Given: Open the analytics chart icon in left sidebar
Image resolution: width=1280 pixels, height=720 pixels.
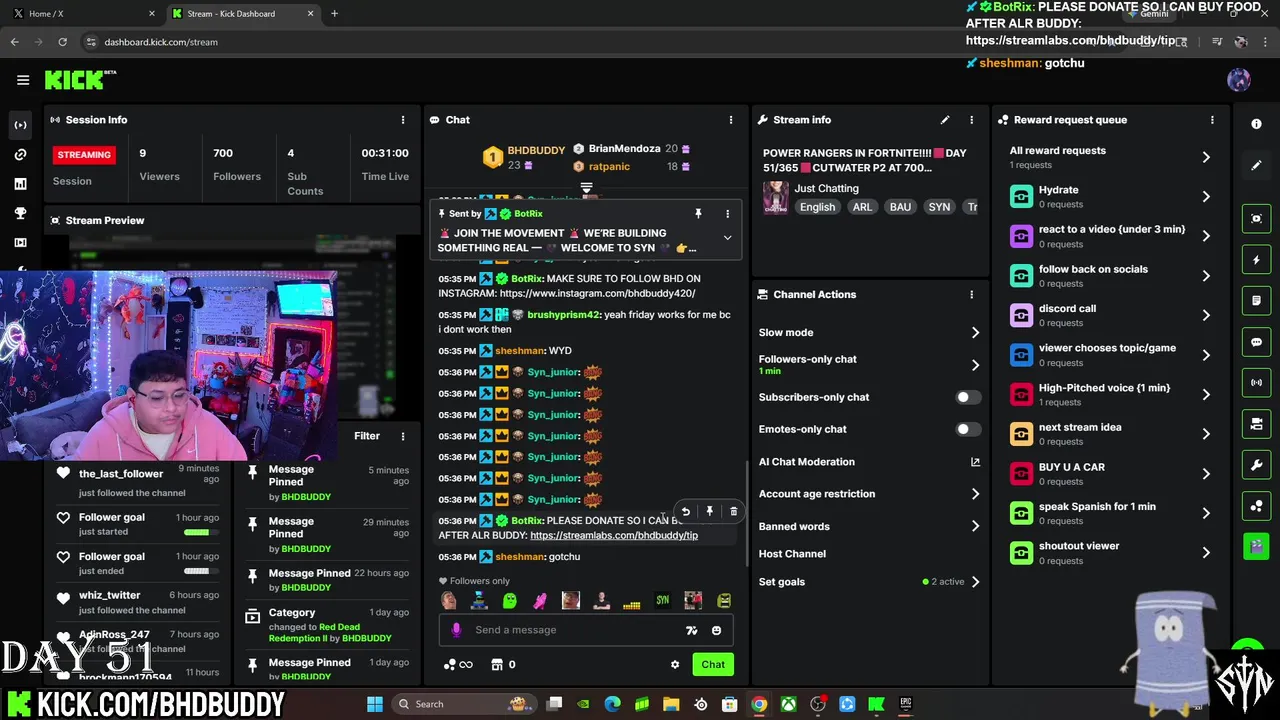Looking at the screenshot, I should click(20, 184).
